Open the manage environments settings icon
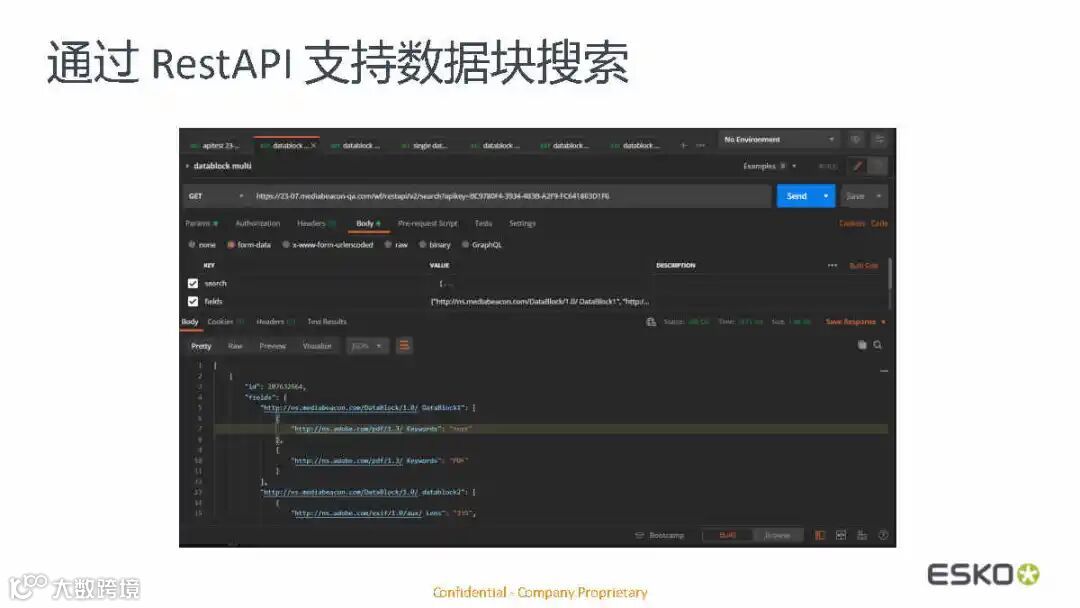 [879, 140]
